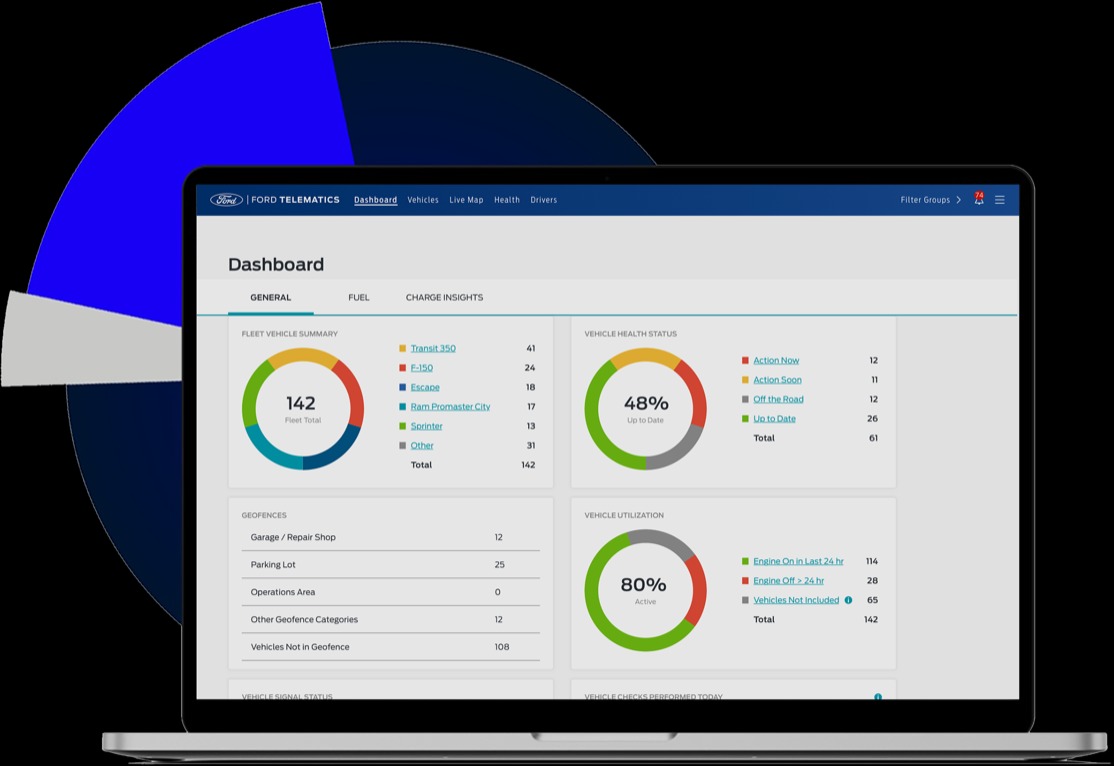Select the Parking Lot geofence row
The height and width of the screenshot is (766, 1114).
tap(390, 565)
